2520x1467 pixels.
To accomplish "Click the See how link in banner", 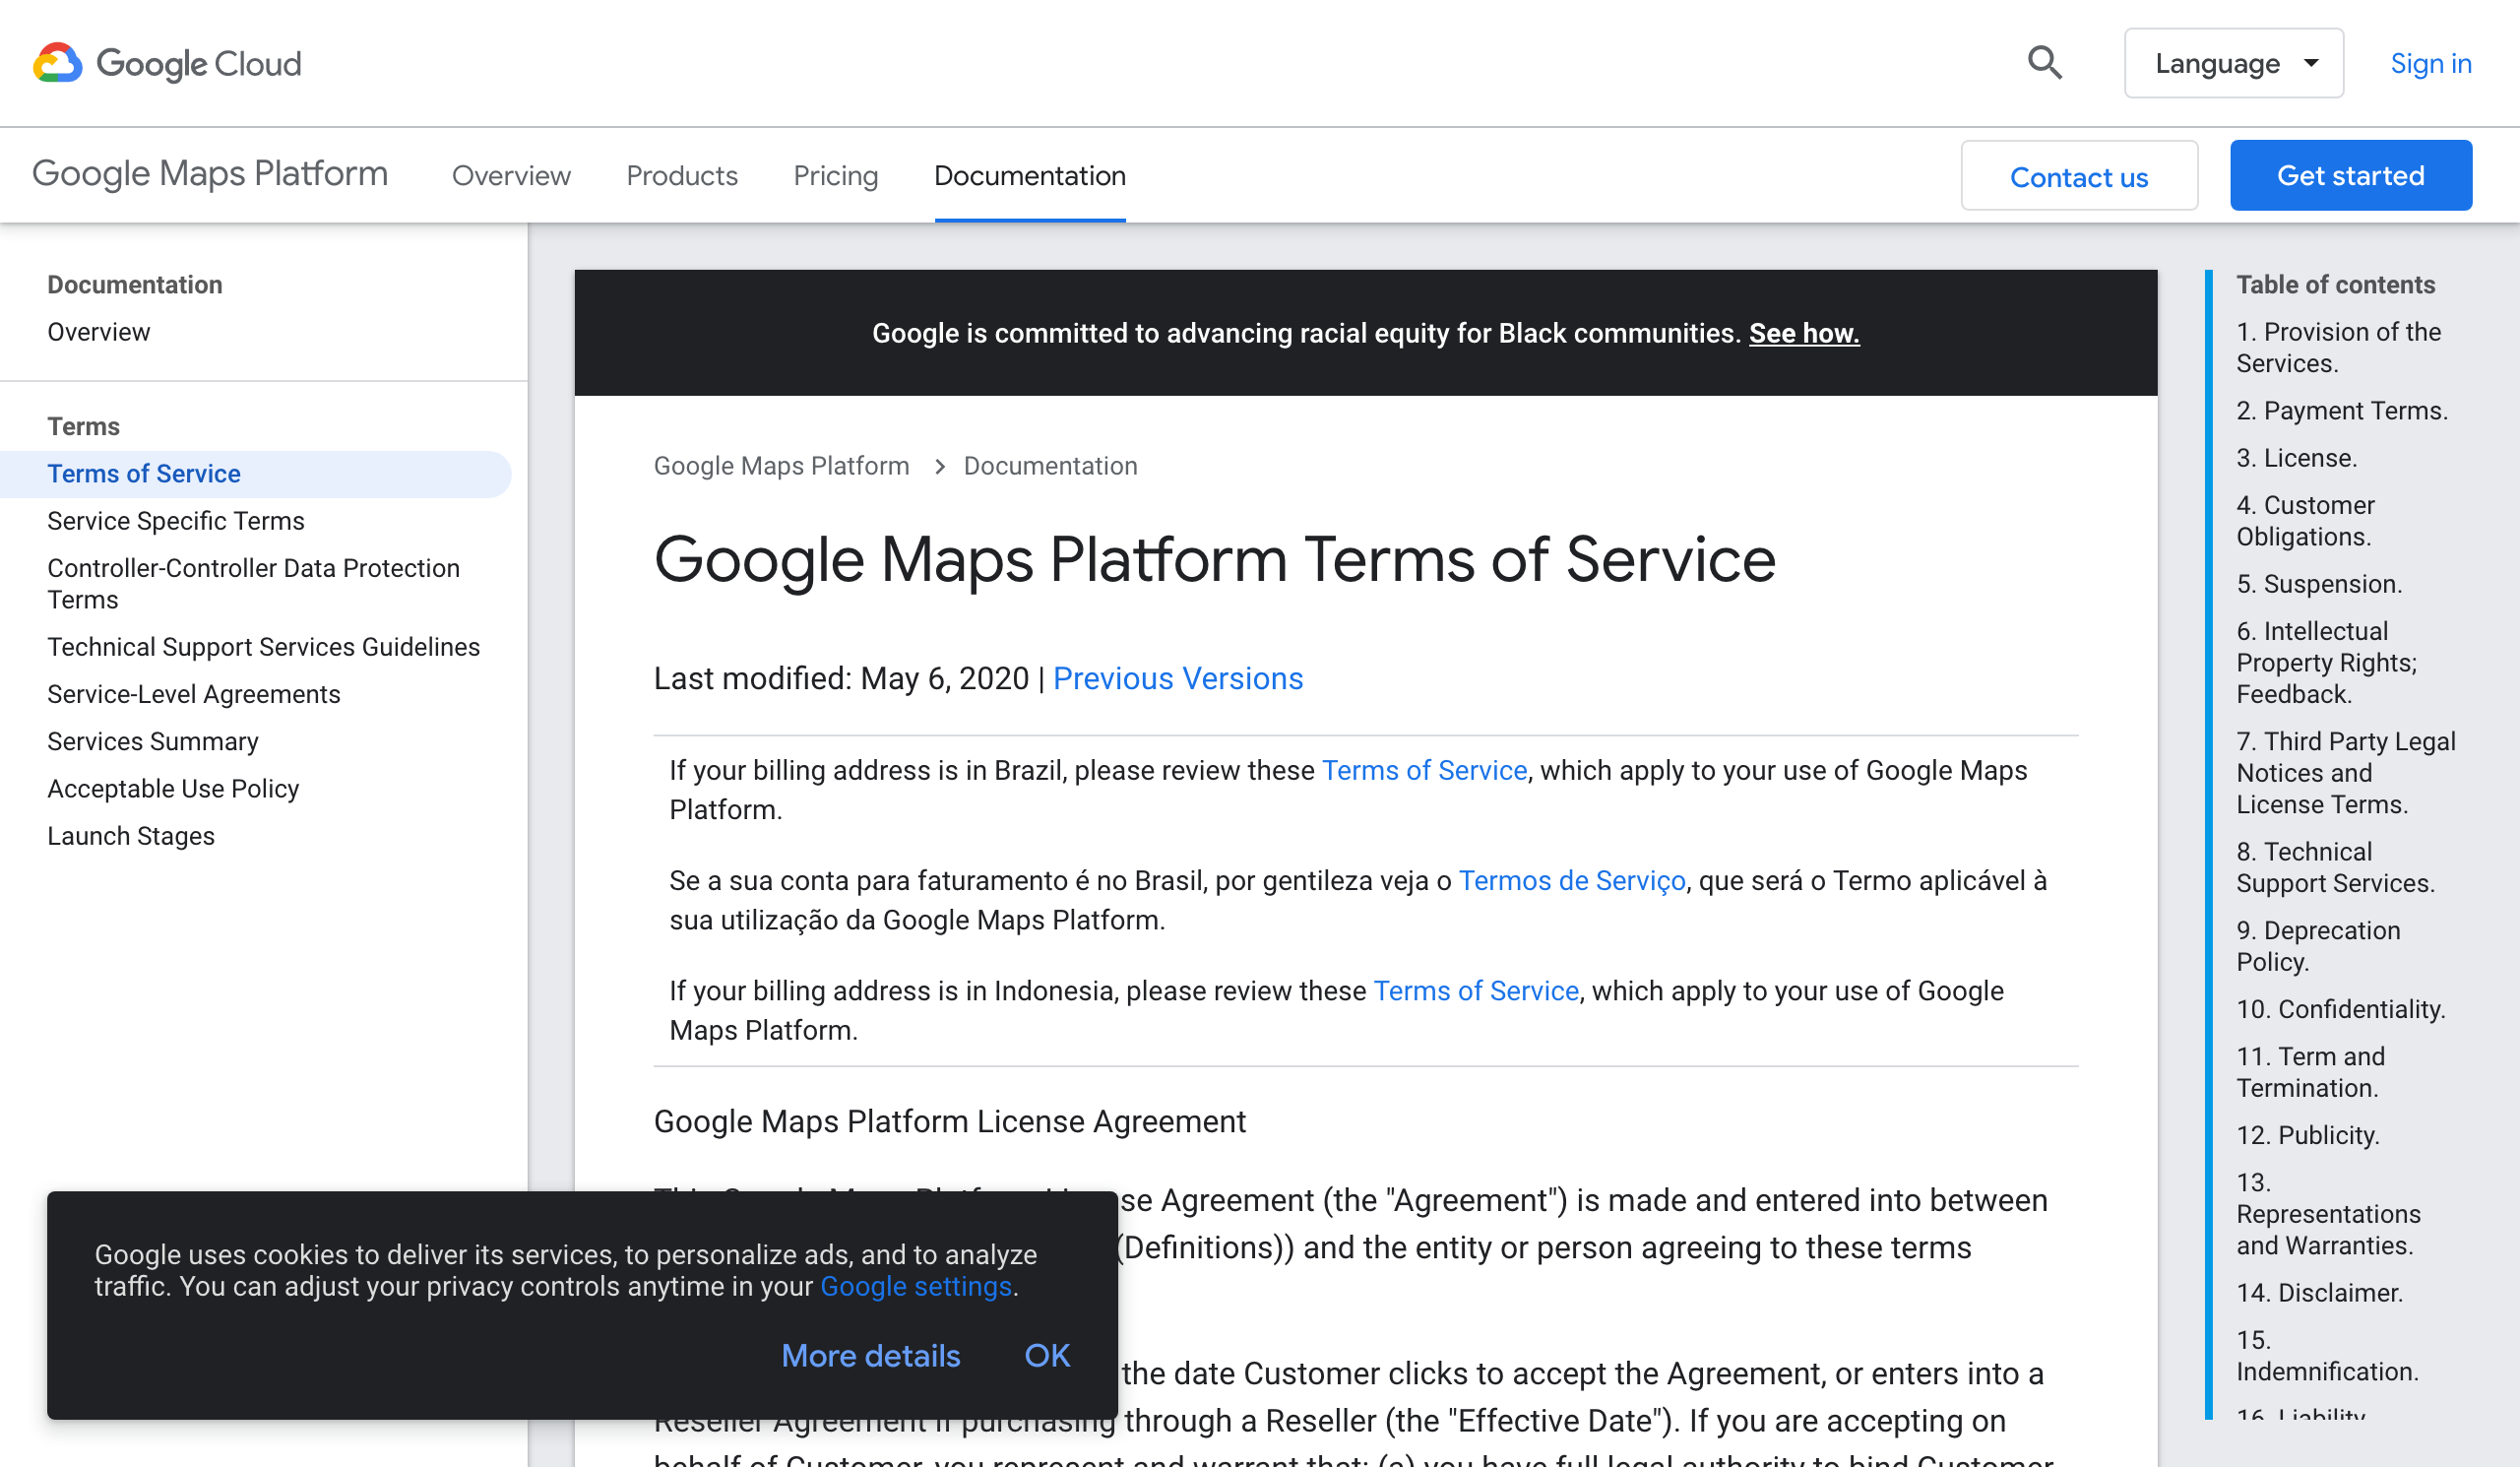I will tap(1804, 333).
